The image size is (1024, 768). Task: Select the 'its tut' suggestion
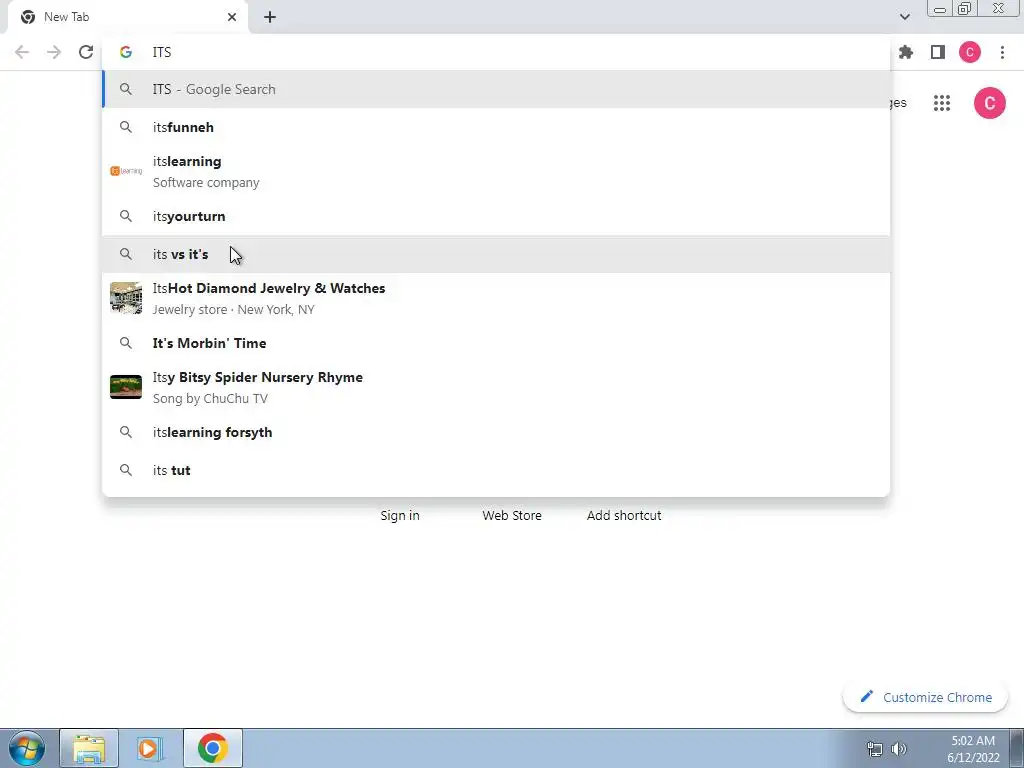click(x=496, y=470)
